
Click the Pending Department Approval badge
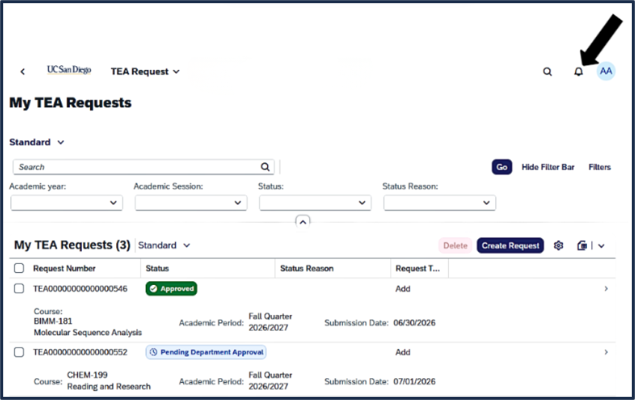click(x=206, y=352)
